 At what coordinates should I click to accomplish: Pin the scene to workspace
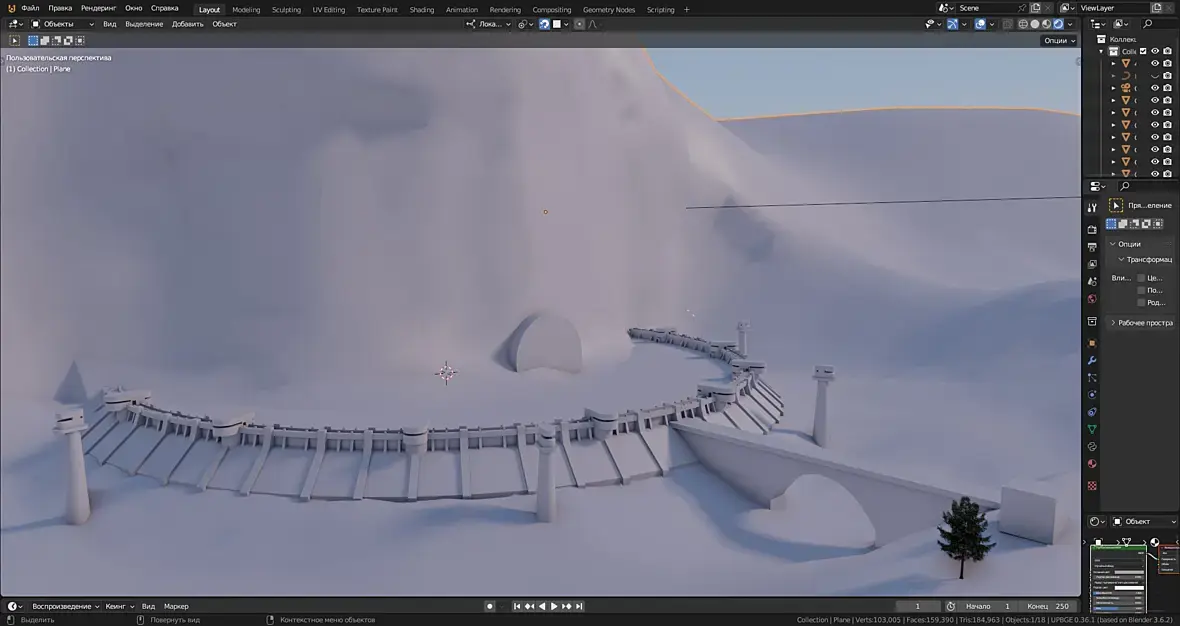click(1022, 8)
